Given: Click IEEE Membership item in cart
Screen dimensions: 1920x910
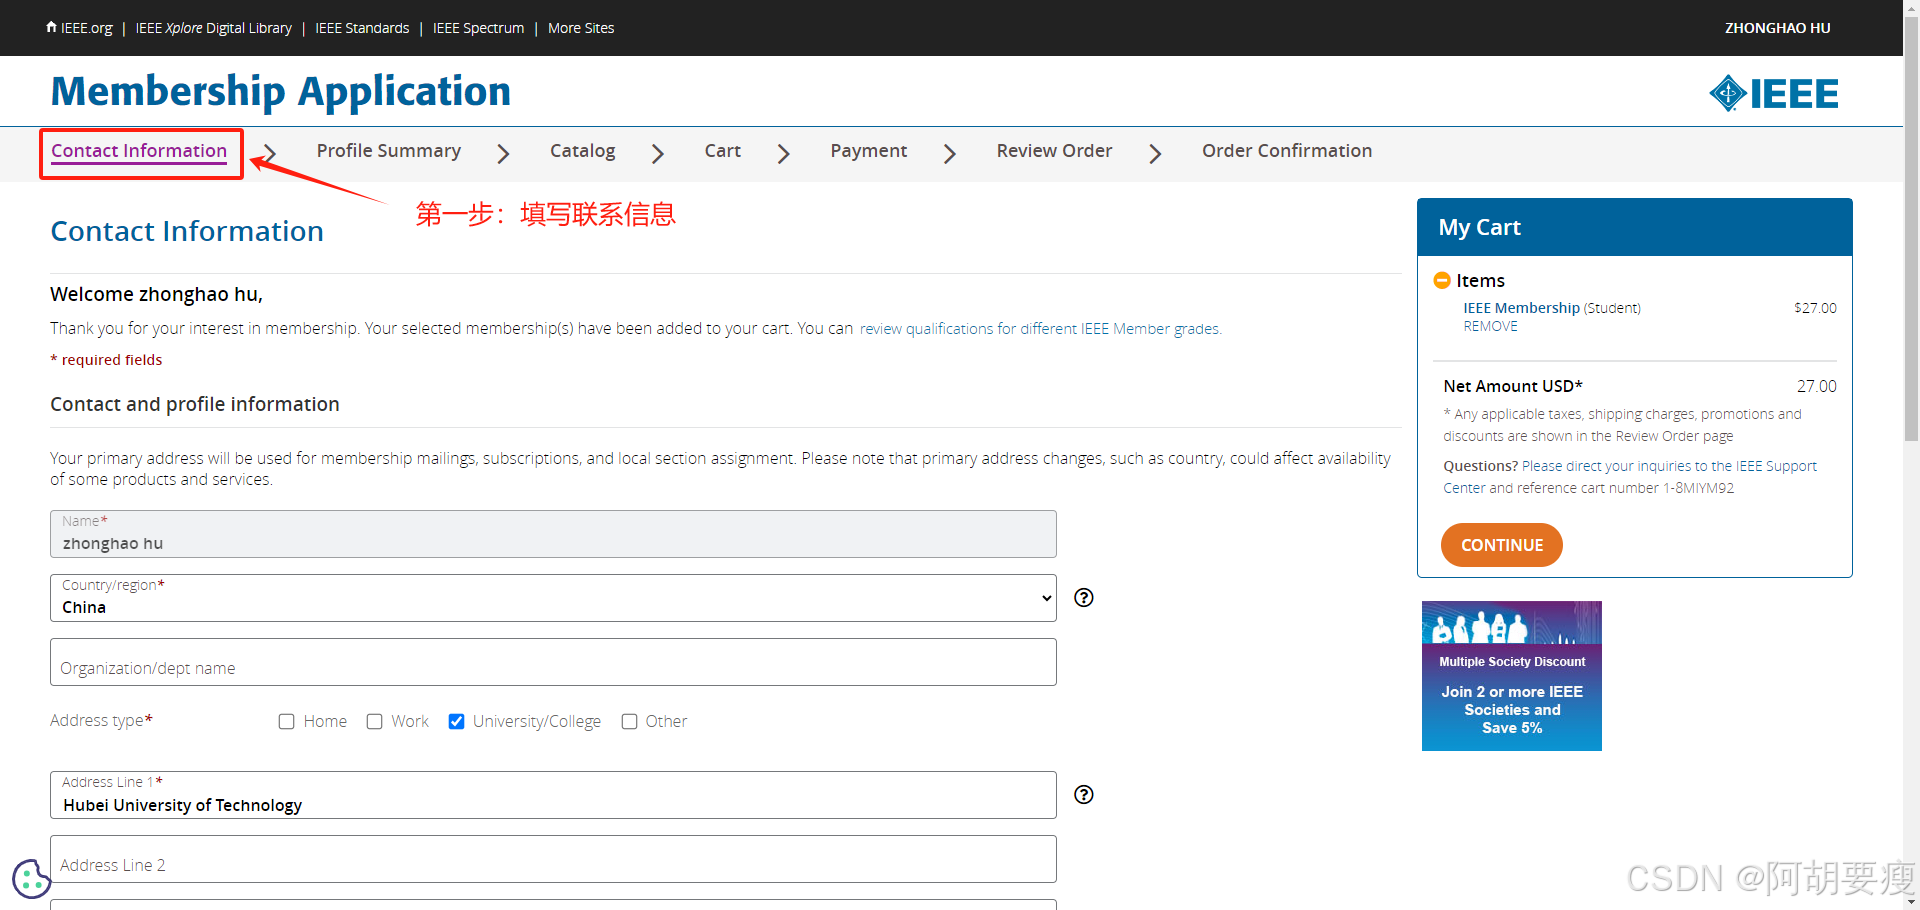Looking at the screenshot, I should 1522,308.
